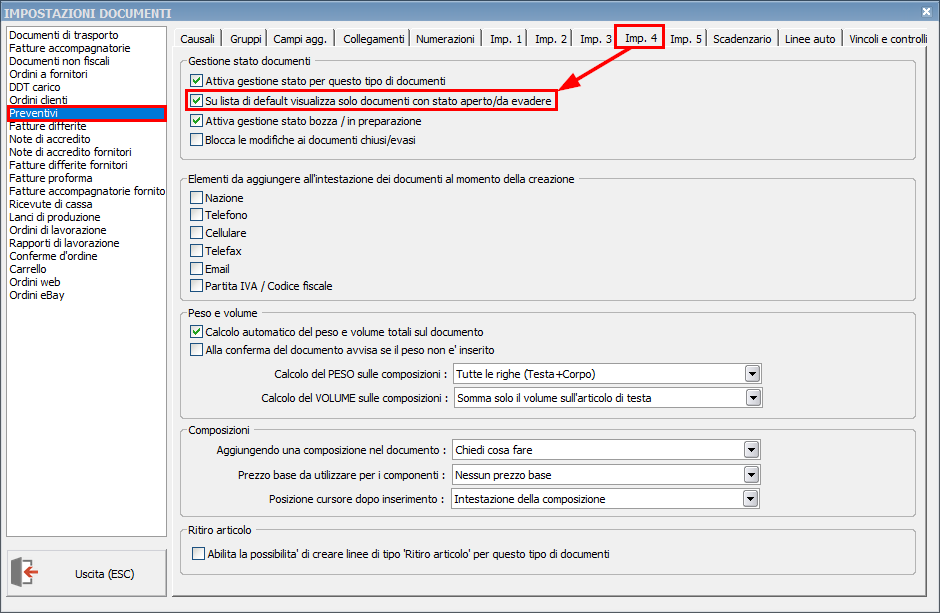Select Ordini eBay in list
This screenshot has width=940, height=613.
pos(86,295)
